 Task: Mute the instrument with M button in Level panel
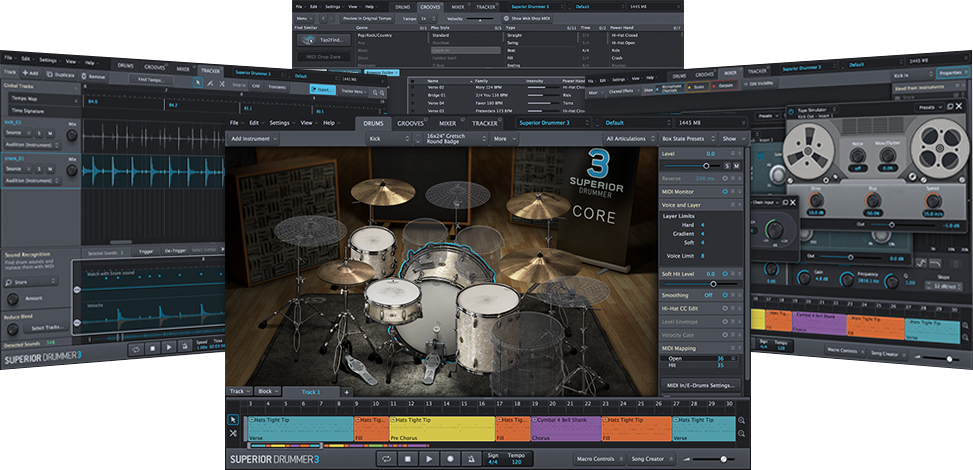(x=737, y=166)
